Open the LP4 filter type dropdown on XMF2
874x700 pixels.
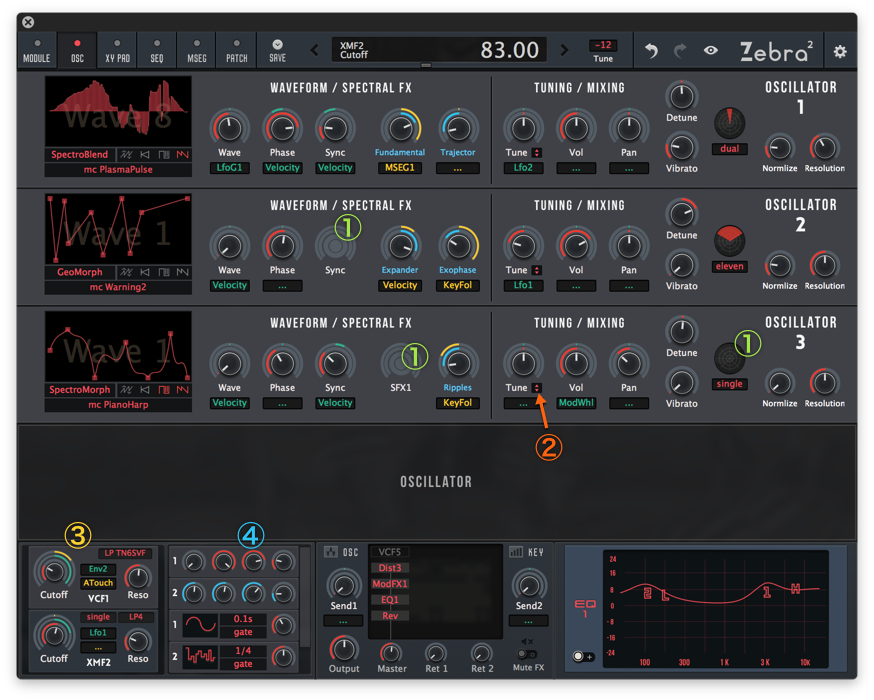pos(136,617)
